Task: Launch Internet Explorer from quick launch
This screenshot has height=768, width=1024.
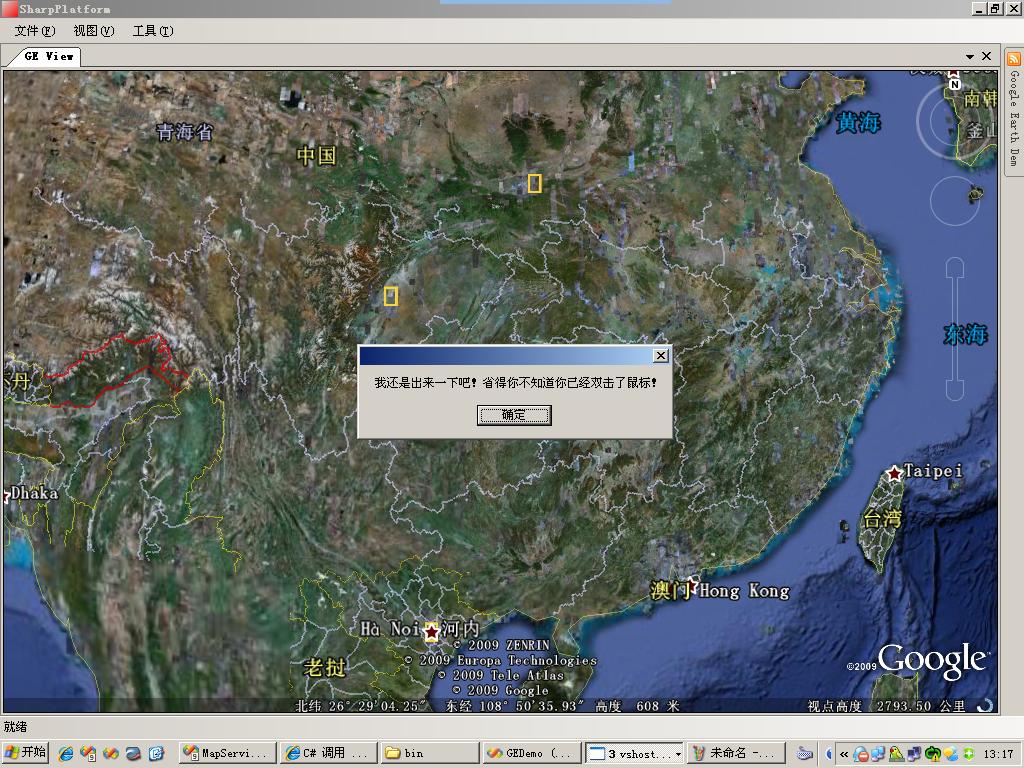Action: [x=66, y=754]
